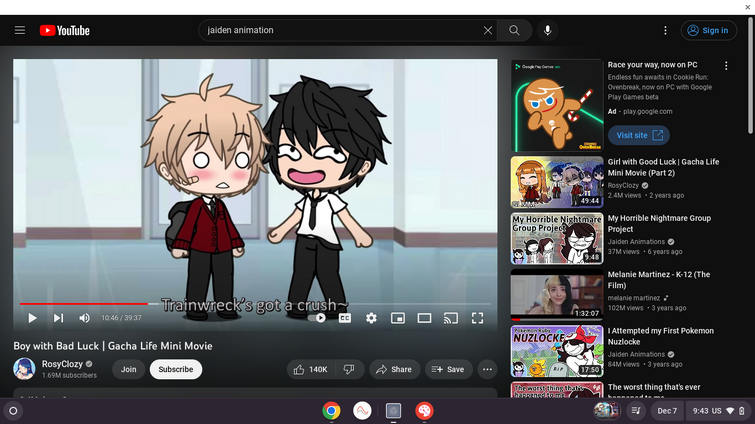
Task: Click the video title Boy with Bad Luck
Action: tap(113, 346)
